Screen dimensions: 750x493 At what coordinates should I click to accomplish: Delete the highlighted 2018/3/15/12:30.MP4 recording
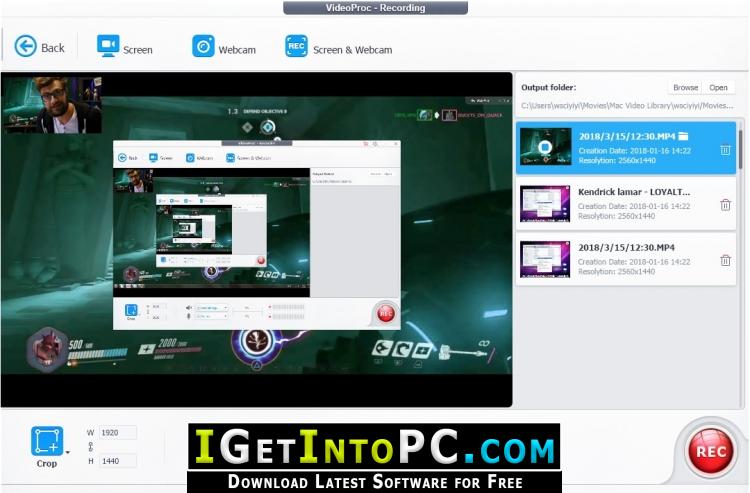pos(725,150)
